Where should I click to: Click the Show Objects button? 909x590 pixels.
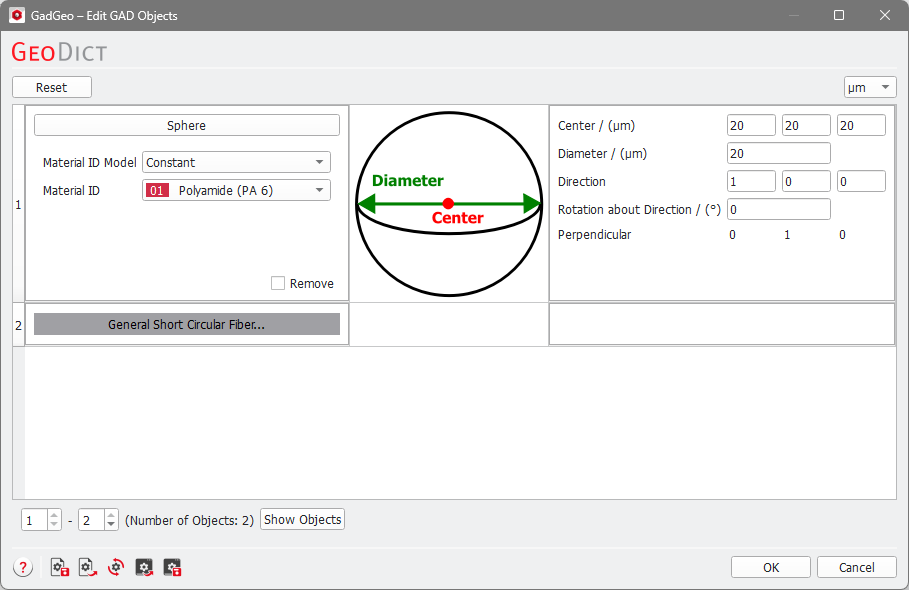pyautogui.click(x=302, y=519)
